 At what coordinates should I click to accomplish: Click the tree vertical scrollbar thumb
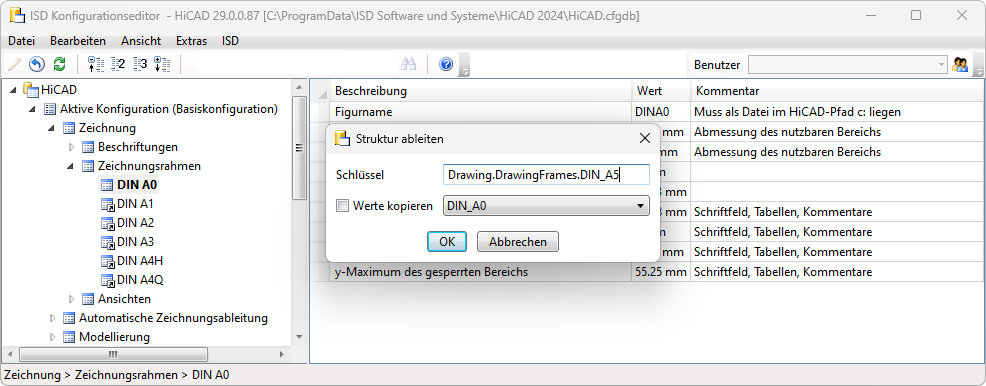tap(299, 148)
